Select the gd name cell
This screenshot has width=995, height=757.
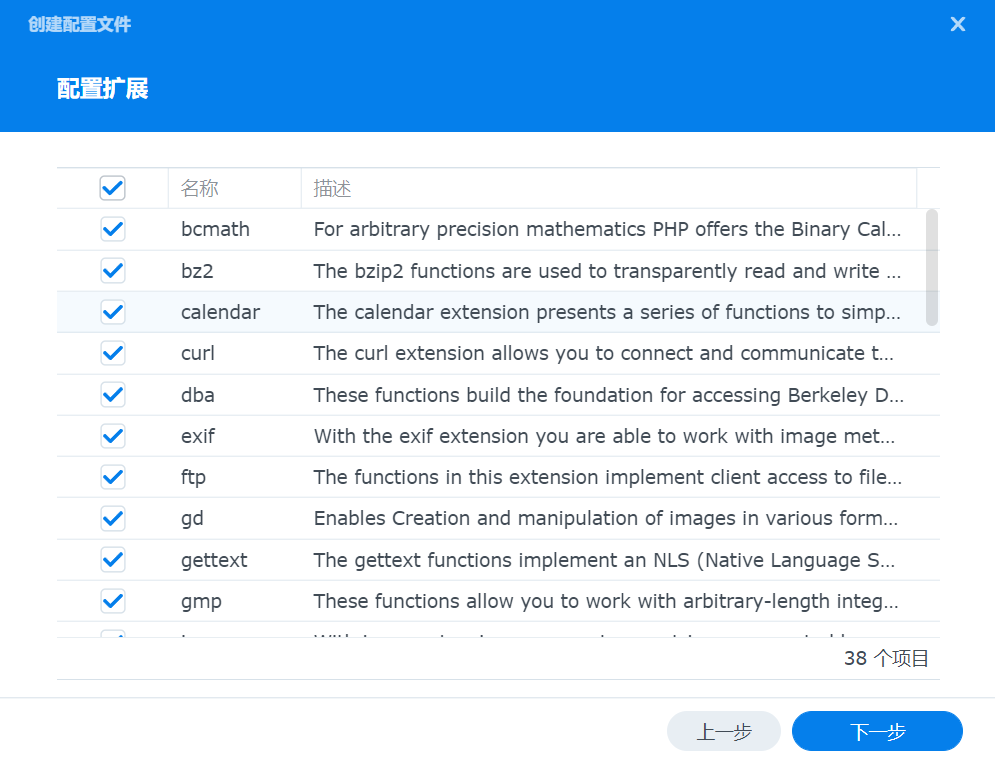[x=192, y=518]
